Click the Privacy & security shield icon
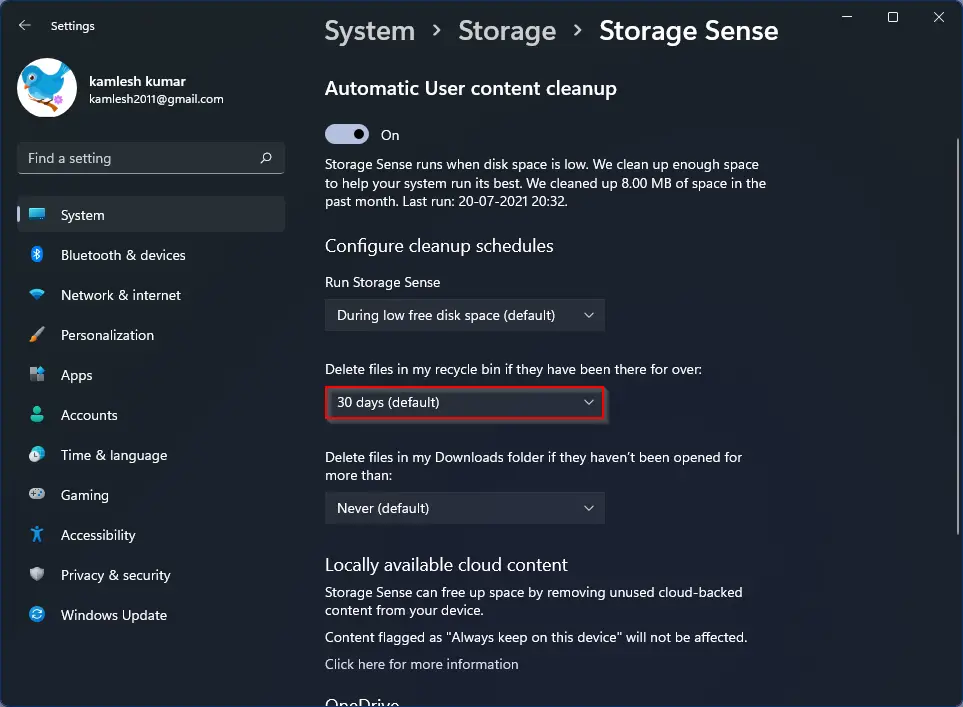 pos(37,574)
